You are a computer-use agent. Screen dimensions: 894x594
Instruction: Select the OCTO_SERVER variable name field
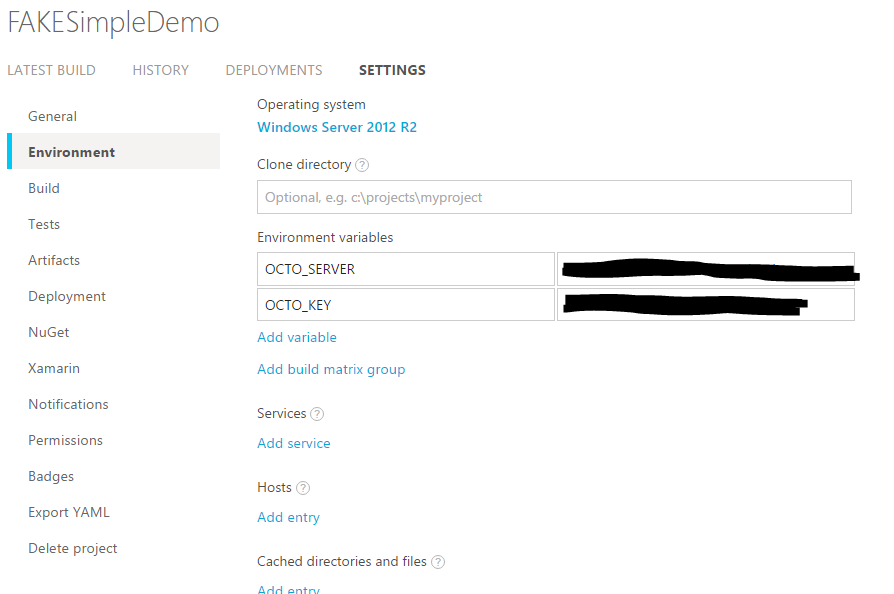(405, 268)
